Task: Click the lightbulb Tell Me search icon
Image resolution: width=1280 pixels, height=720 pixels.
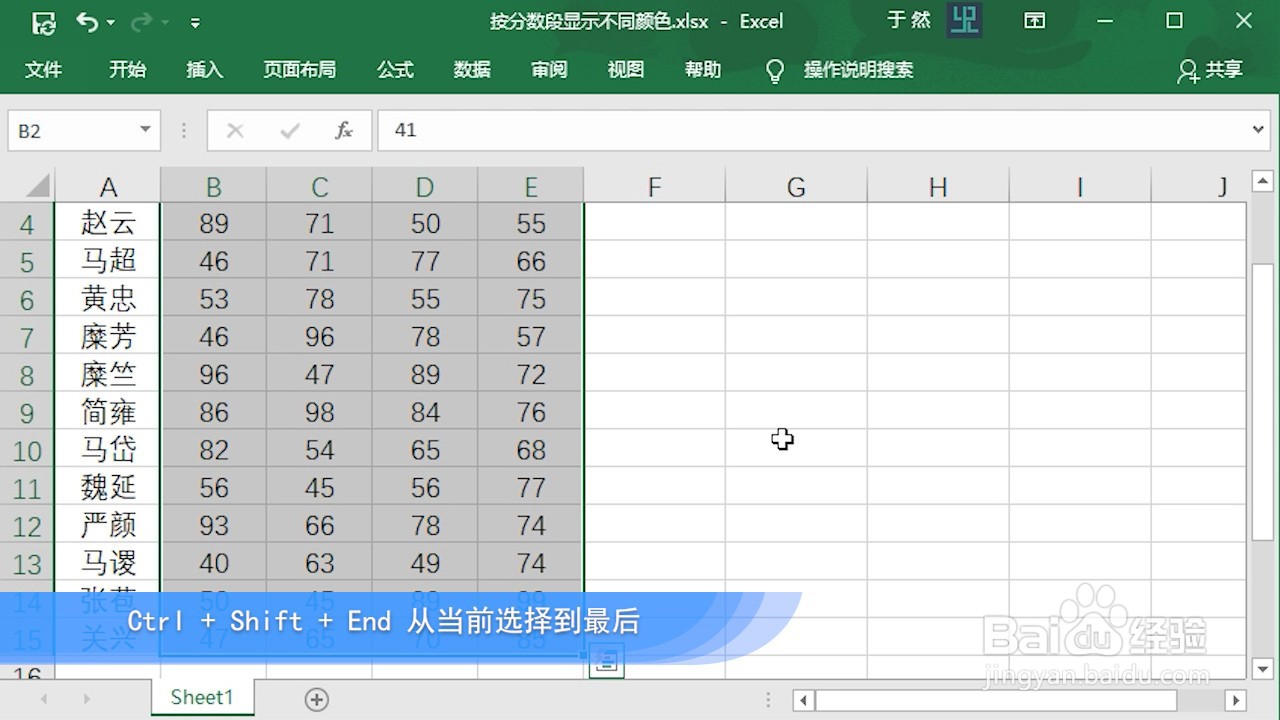Action: click(774, 70)
